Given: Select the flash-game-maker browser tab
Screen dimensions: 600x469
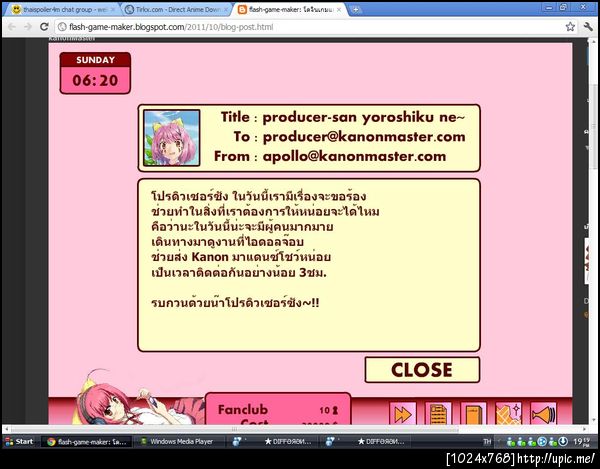Looking at the screenshot, I should pos(289,10).
